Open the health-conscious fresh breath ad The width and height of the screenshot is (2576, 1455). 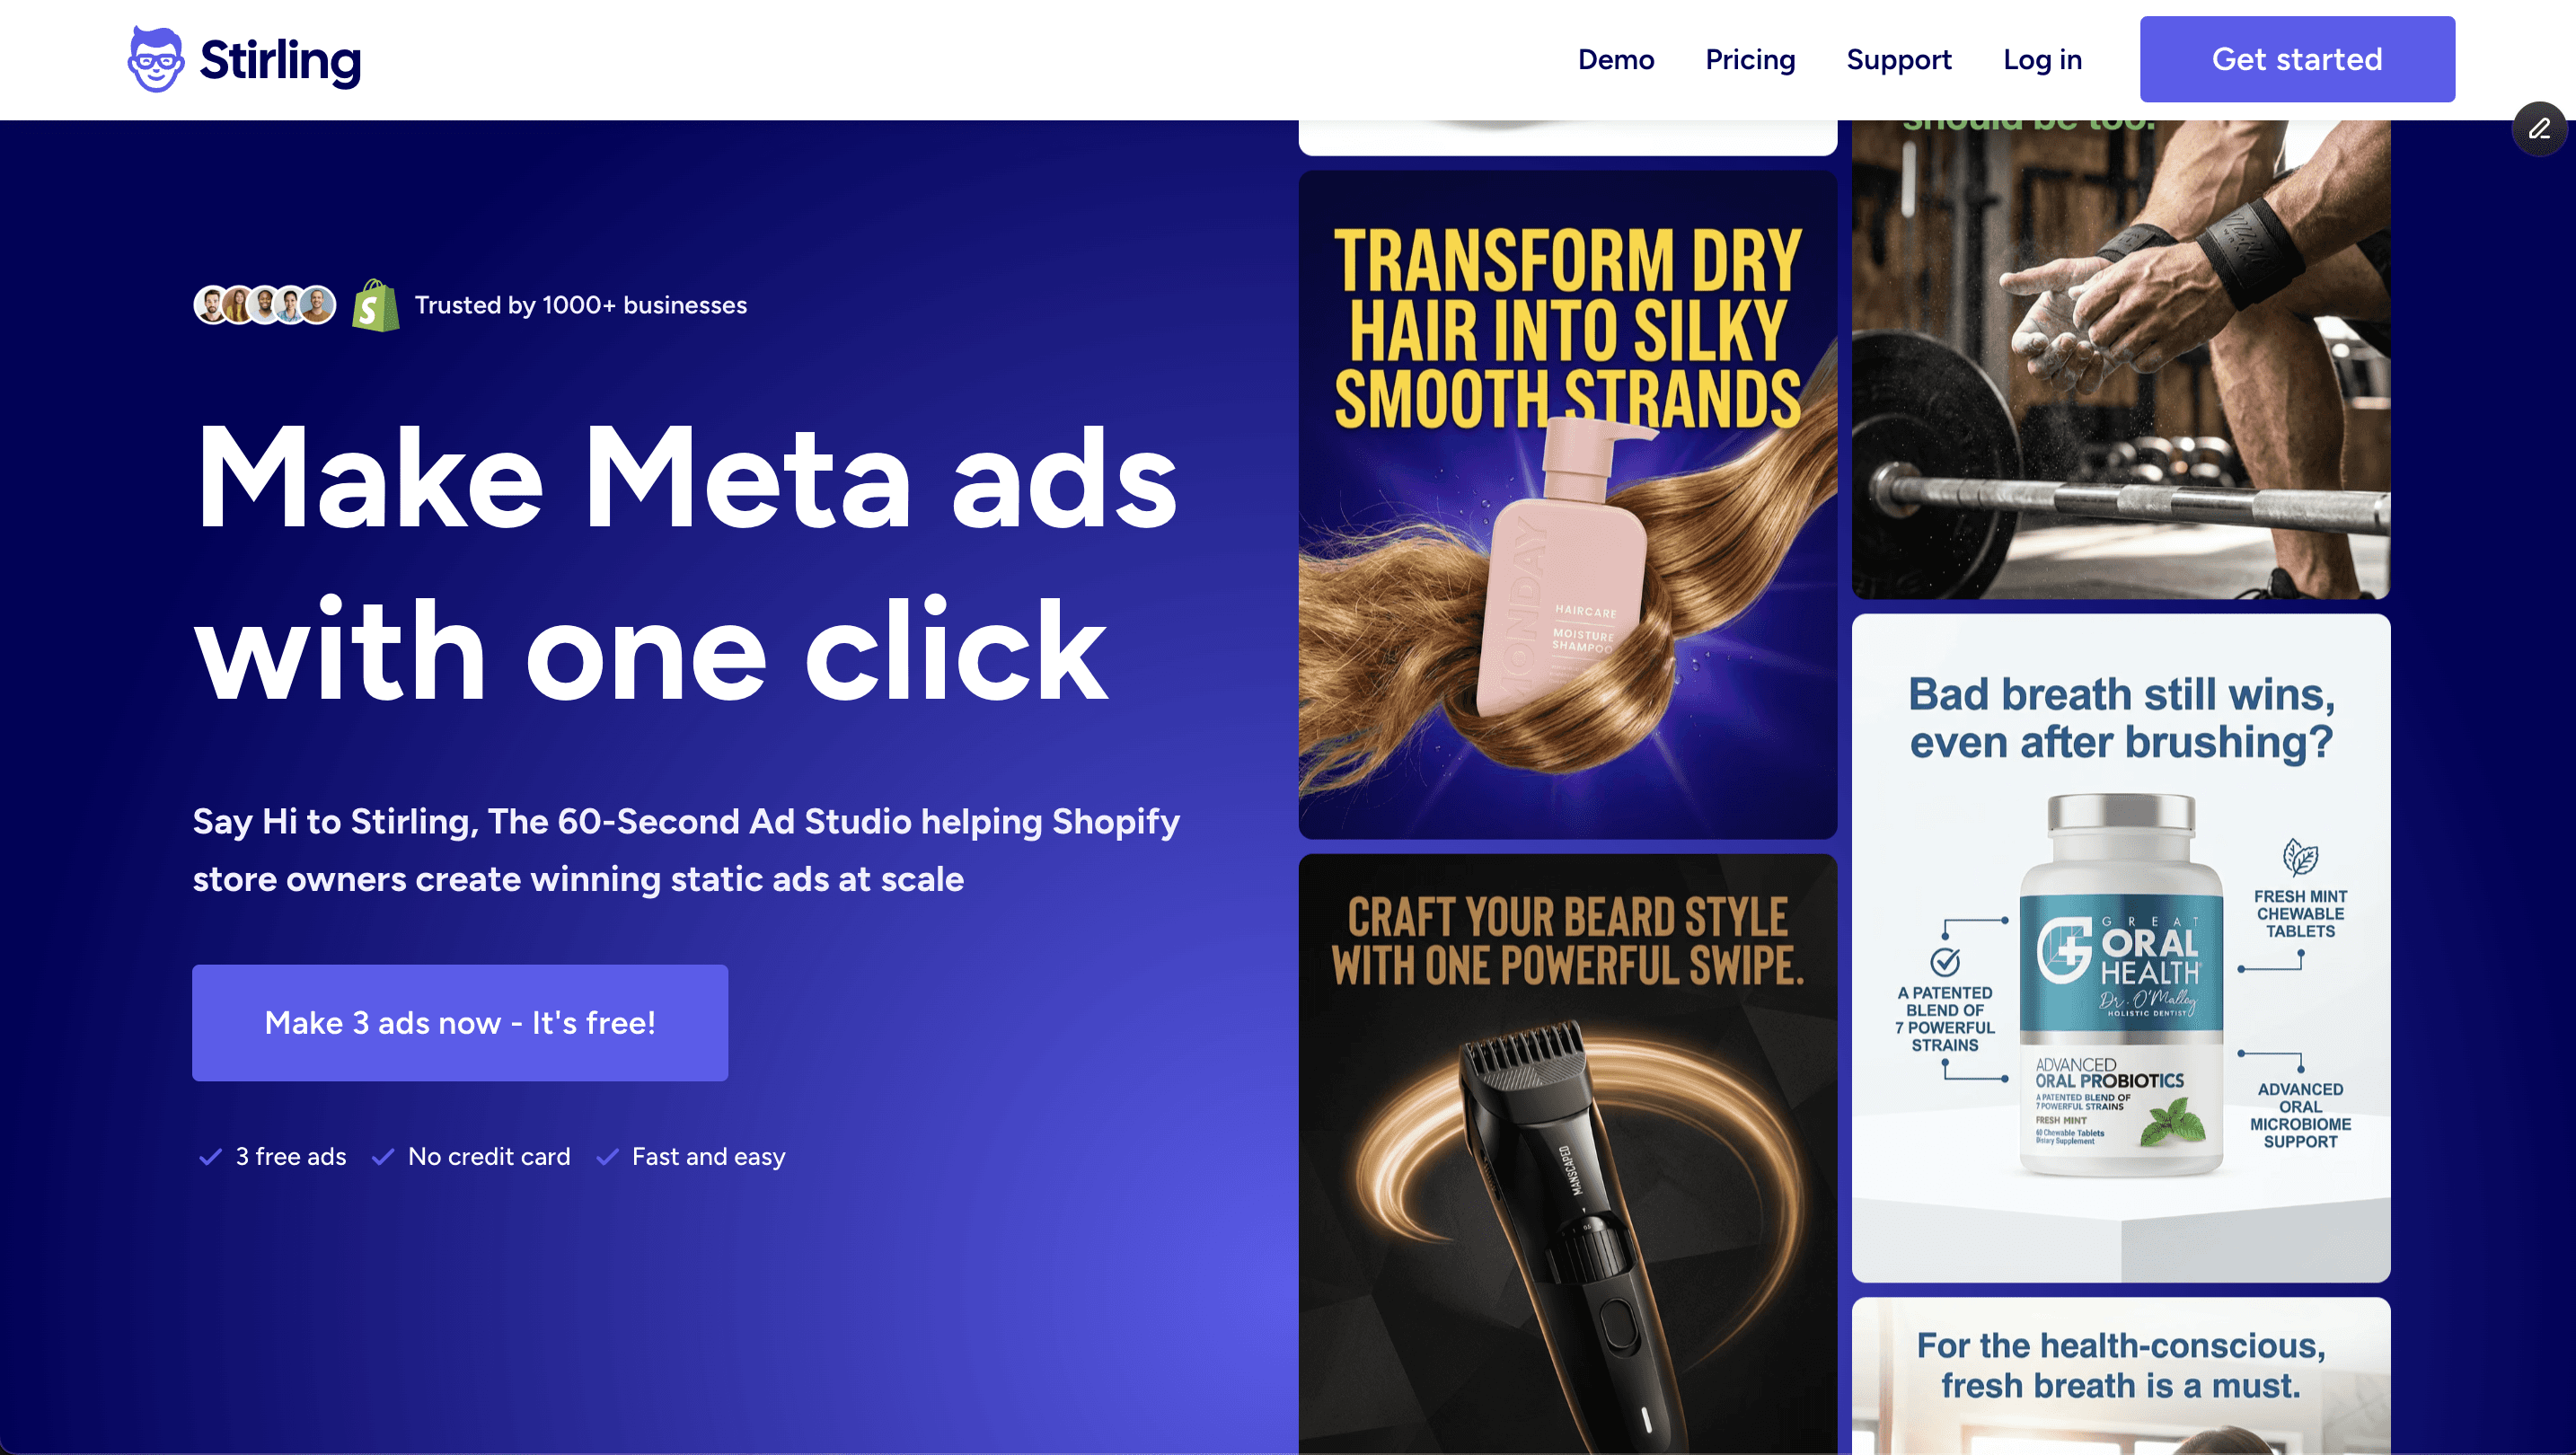[x=2121, y=1376]
